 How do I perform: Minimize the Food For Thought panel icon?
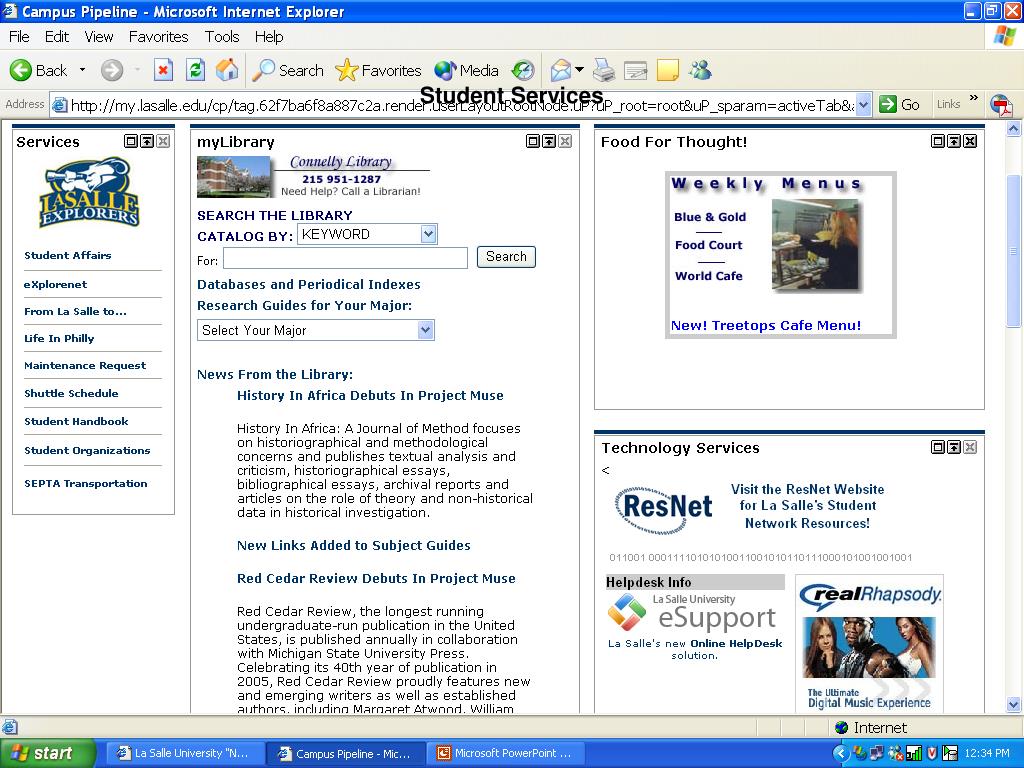(x=954, y=141)
